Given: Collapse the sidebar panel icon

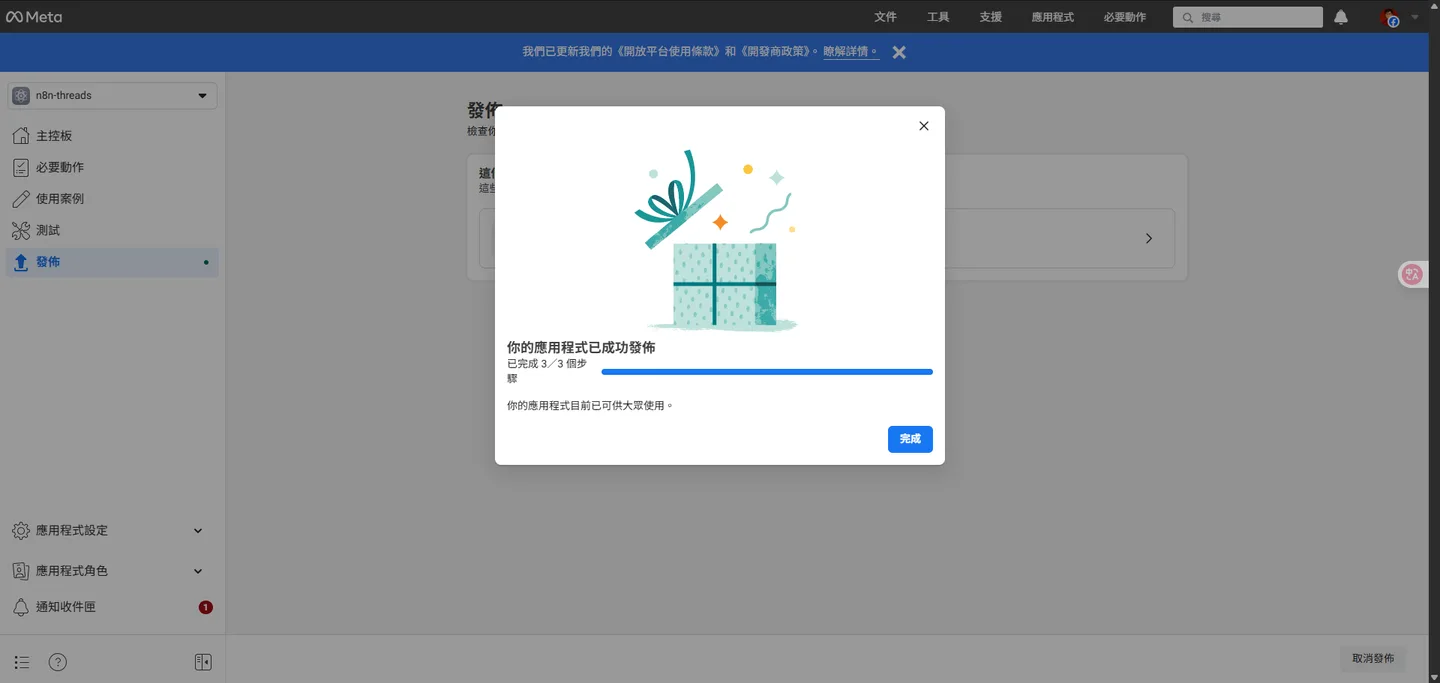Looking at the screenshot, I should pyautogui.click(x=203, y=662).
